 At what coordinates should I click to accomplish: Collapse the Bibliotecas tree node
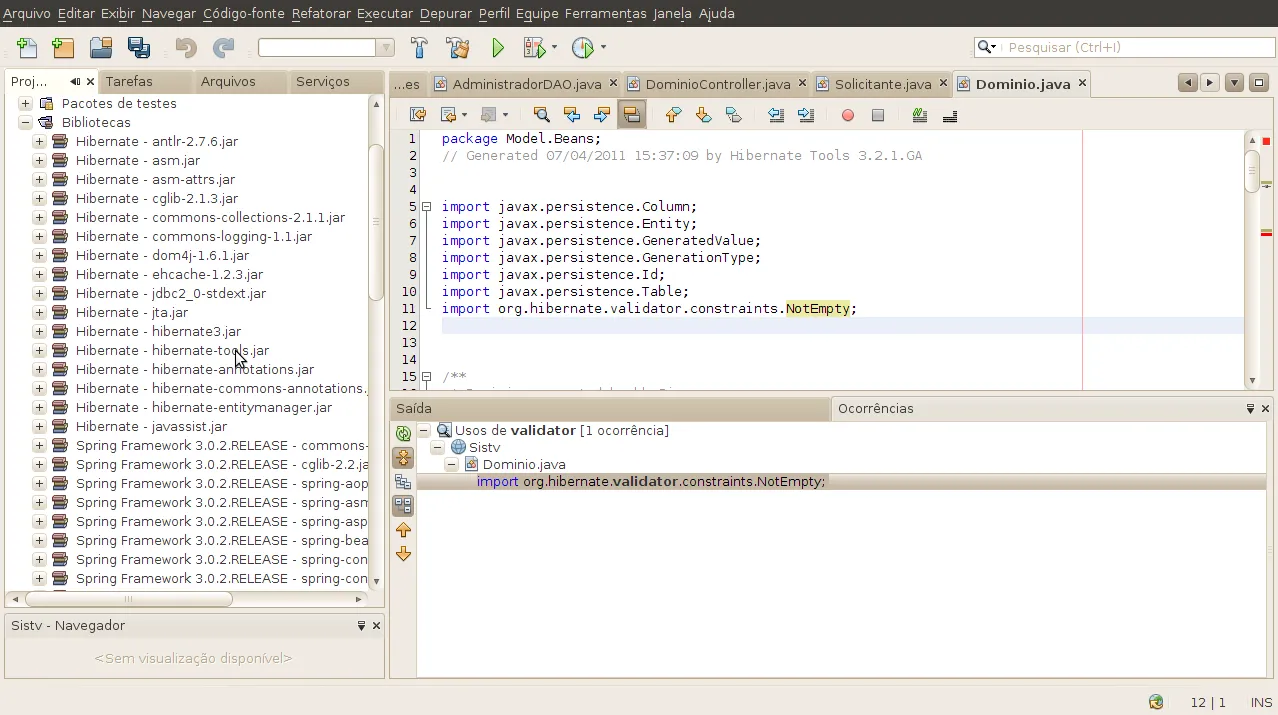(25, 123)
